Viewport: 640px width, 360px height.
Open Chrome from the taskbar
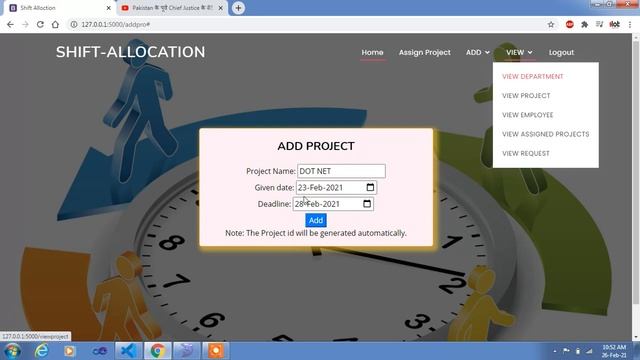click(x=158, y=351)
